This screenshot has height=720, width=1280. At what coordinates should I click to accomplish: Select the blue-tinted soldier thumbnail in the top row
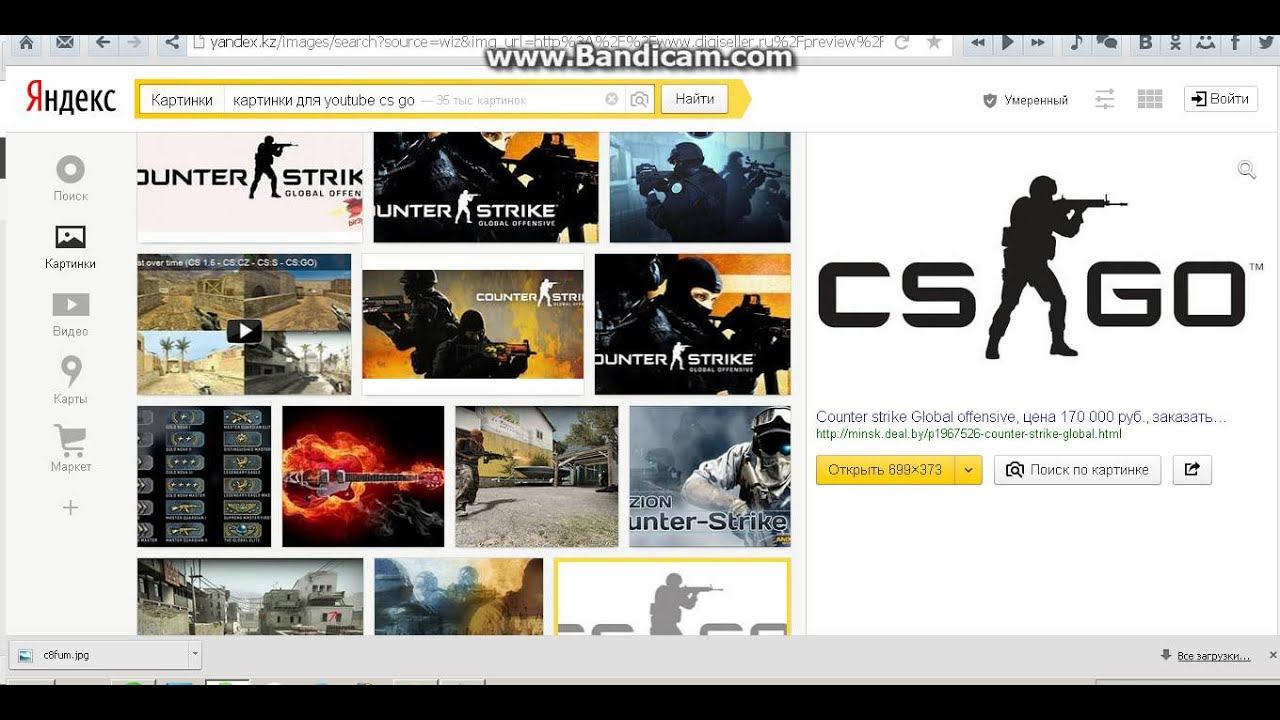[700, 187]
